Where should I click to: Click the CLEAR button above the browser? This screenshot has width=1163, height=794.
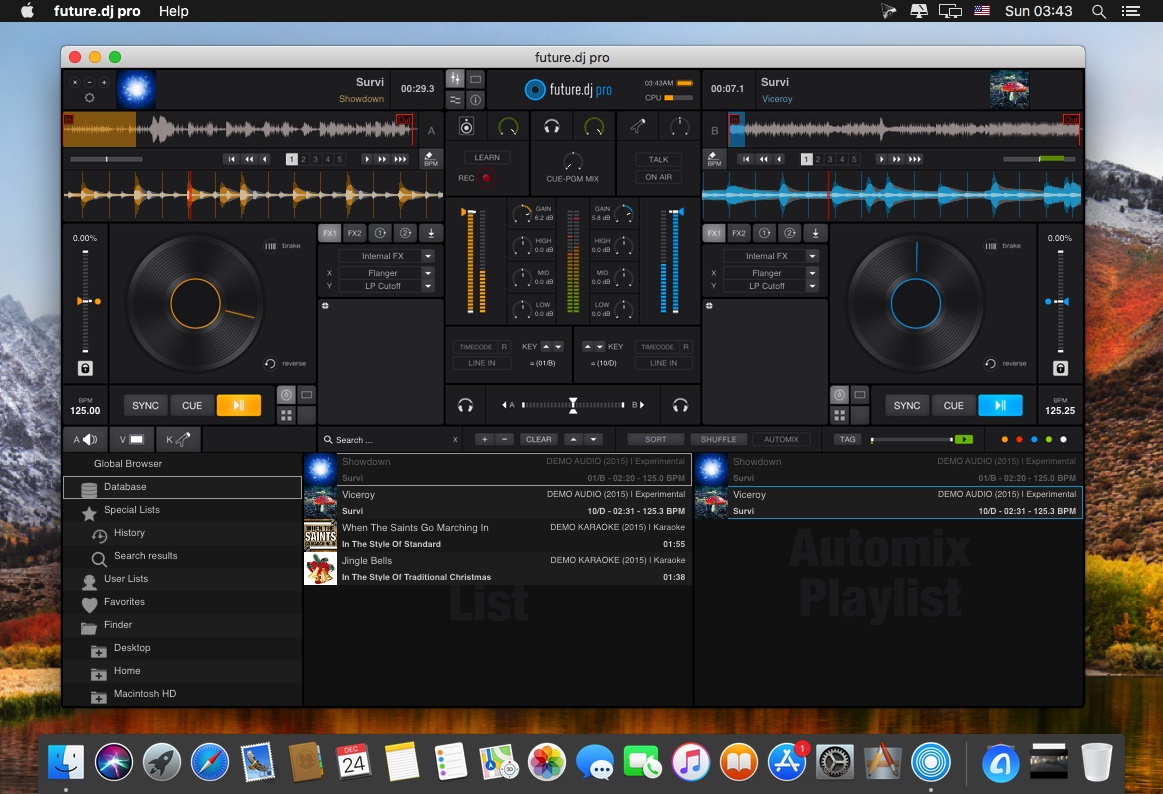tap(538, 438)
